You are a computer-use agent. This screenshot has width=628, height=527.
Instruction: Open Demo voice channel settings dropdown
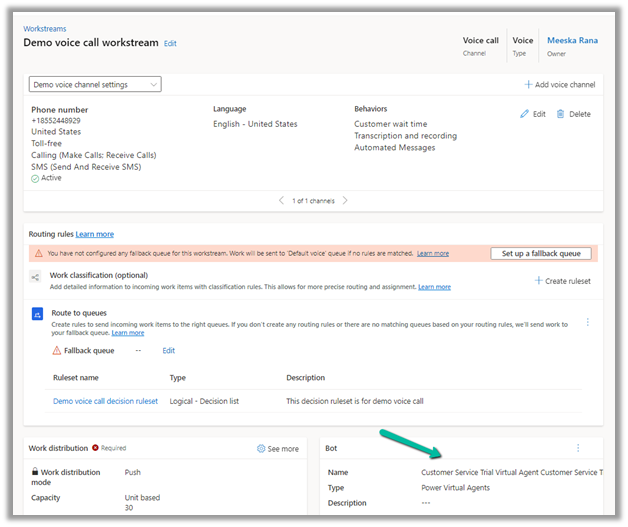(x=95, y=85)
